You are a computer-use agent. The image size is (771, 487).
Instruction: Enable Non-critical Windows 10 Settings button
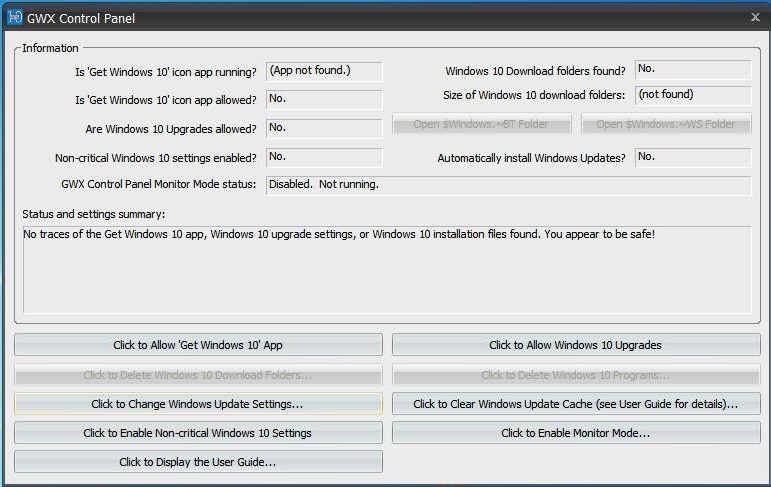[x=198, y=433]
